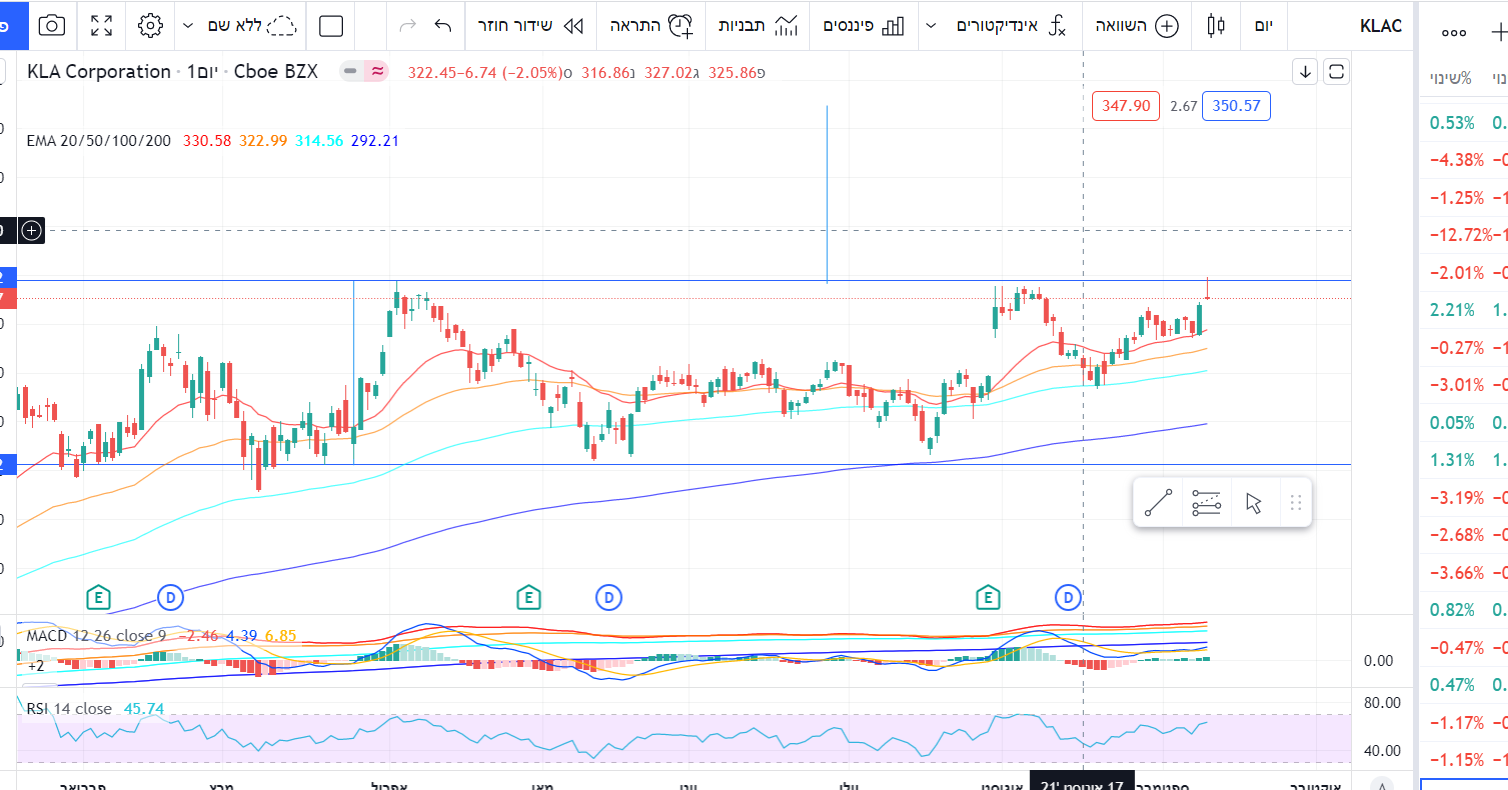Viewport: 1508px width, 790px height.
Task: Select the trend line drawing tool
Action: pyautogui.click(x=1158, y=503)
